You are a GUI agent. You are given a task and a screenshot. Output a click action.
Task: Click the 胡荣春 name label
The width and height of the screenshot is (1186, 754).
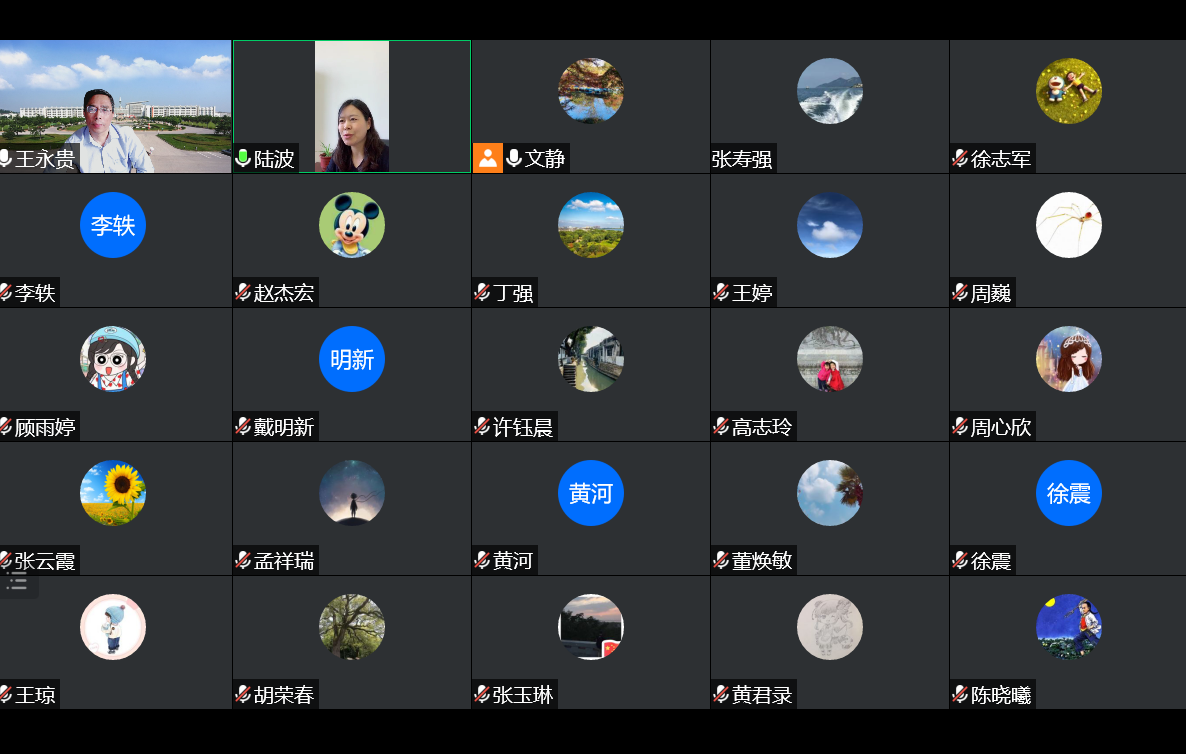click(284, 694)
